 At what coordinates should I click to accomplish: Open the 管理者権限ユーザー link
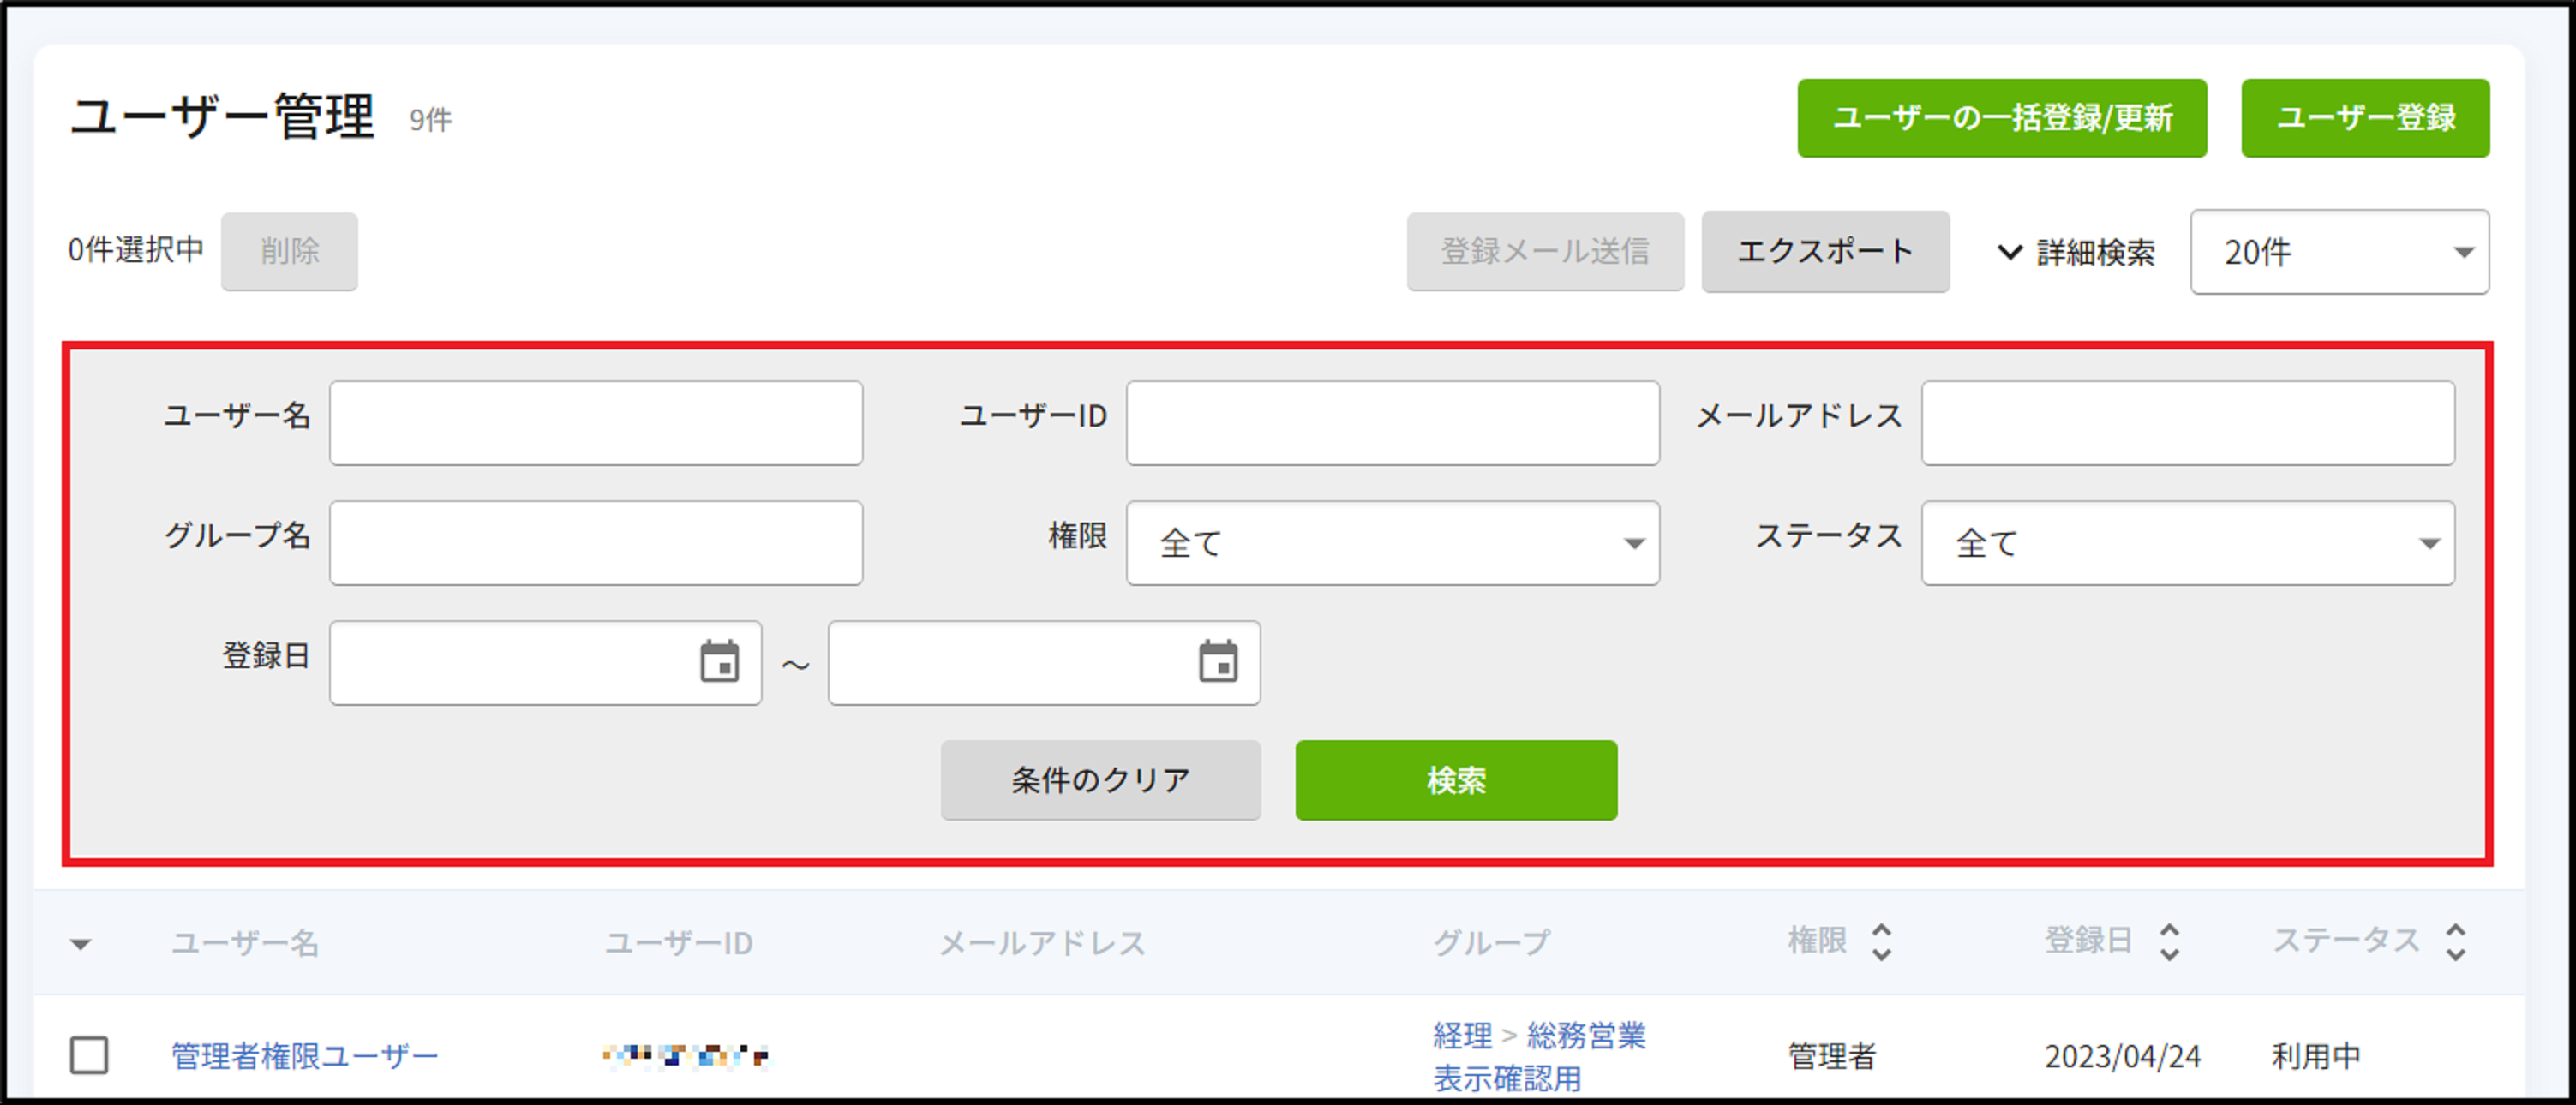click(305, 1056)
